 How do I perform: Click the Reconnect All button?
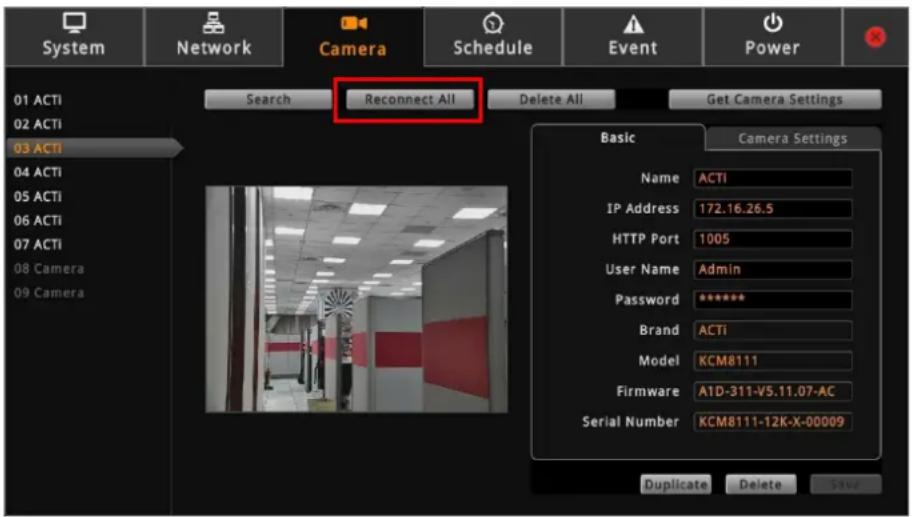pos(409,99)
